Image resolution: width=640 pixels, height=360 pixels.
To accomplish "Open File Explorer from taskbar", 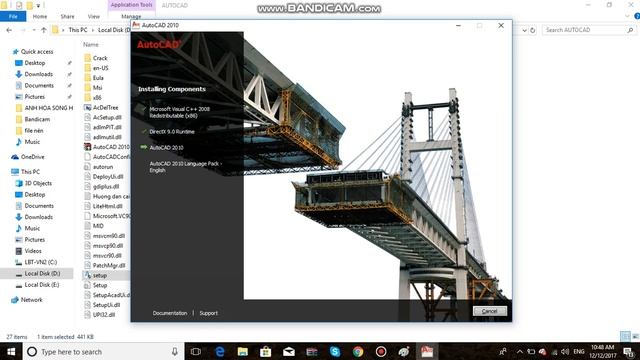I will [242, 351].
